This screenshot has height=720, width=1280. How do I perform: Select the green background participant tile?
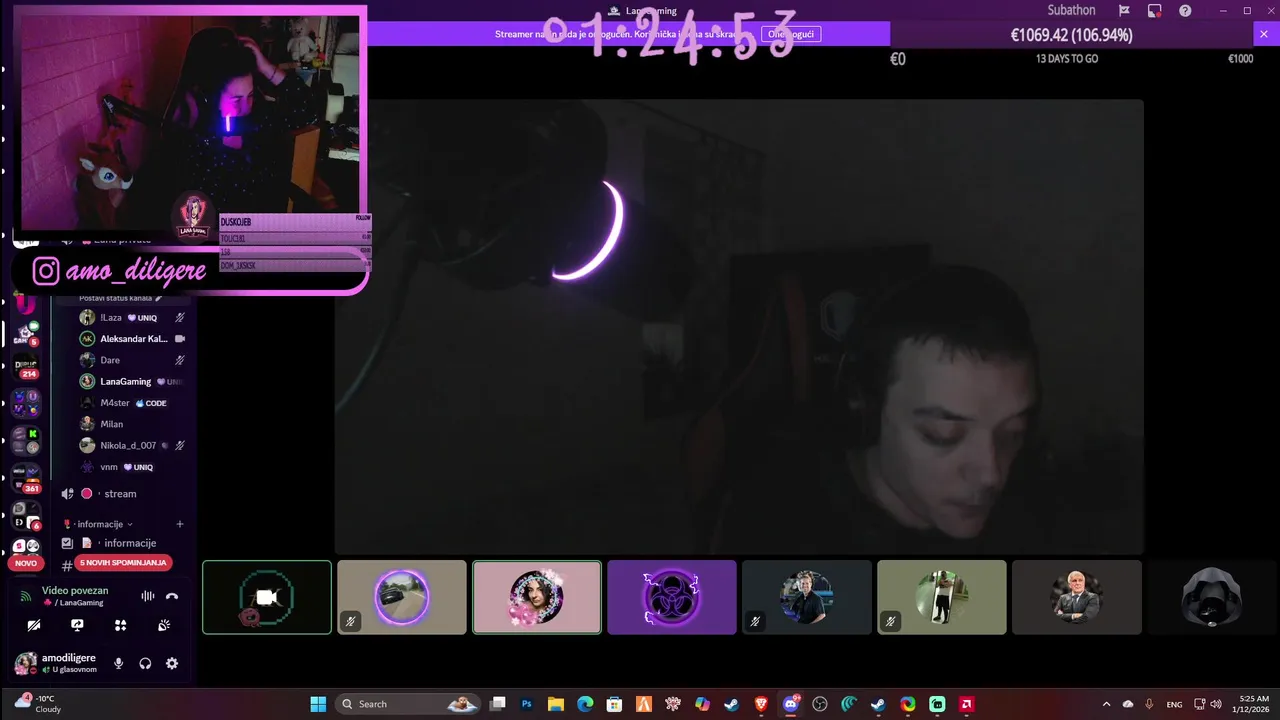pyautogui.click(x=942, y=597)
